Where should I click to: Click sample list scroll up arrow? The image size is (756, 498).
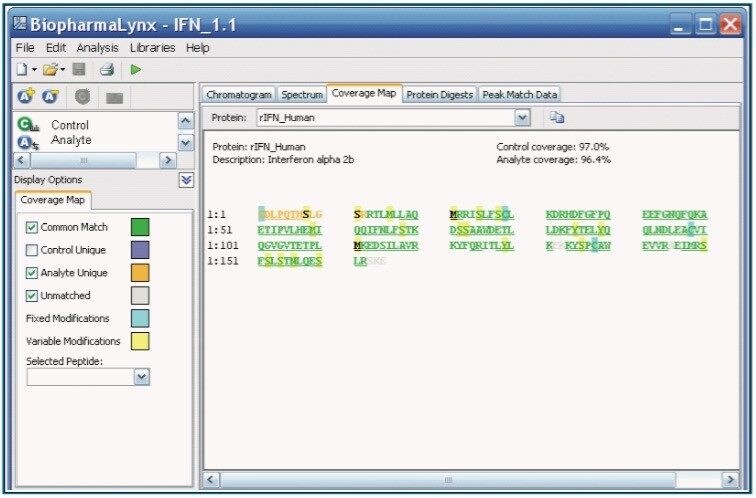pos(186,121)
